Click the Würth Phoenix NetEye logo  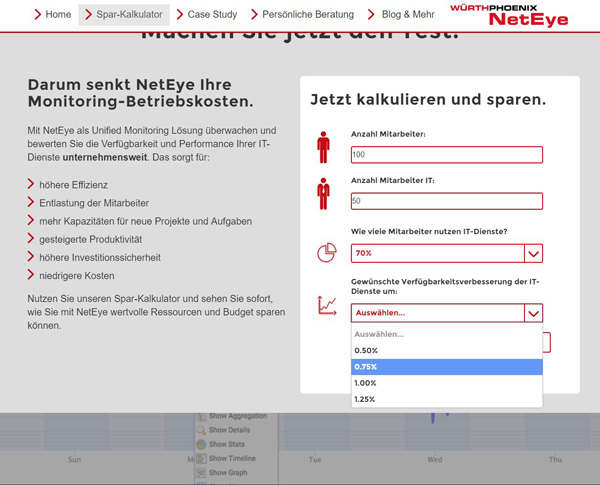coord(509,16)
